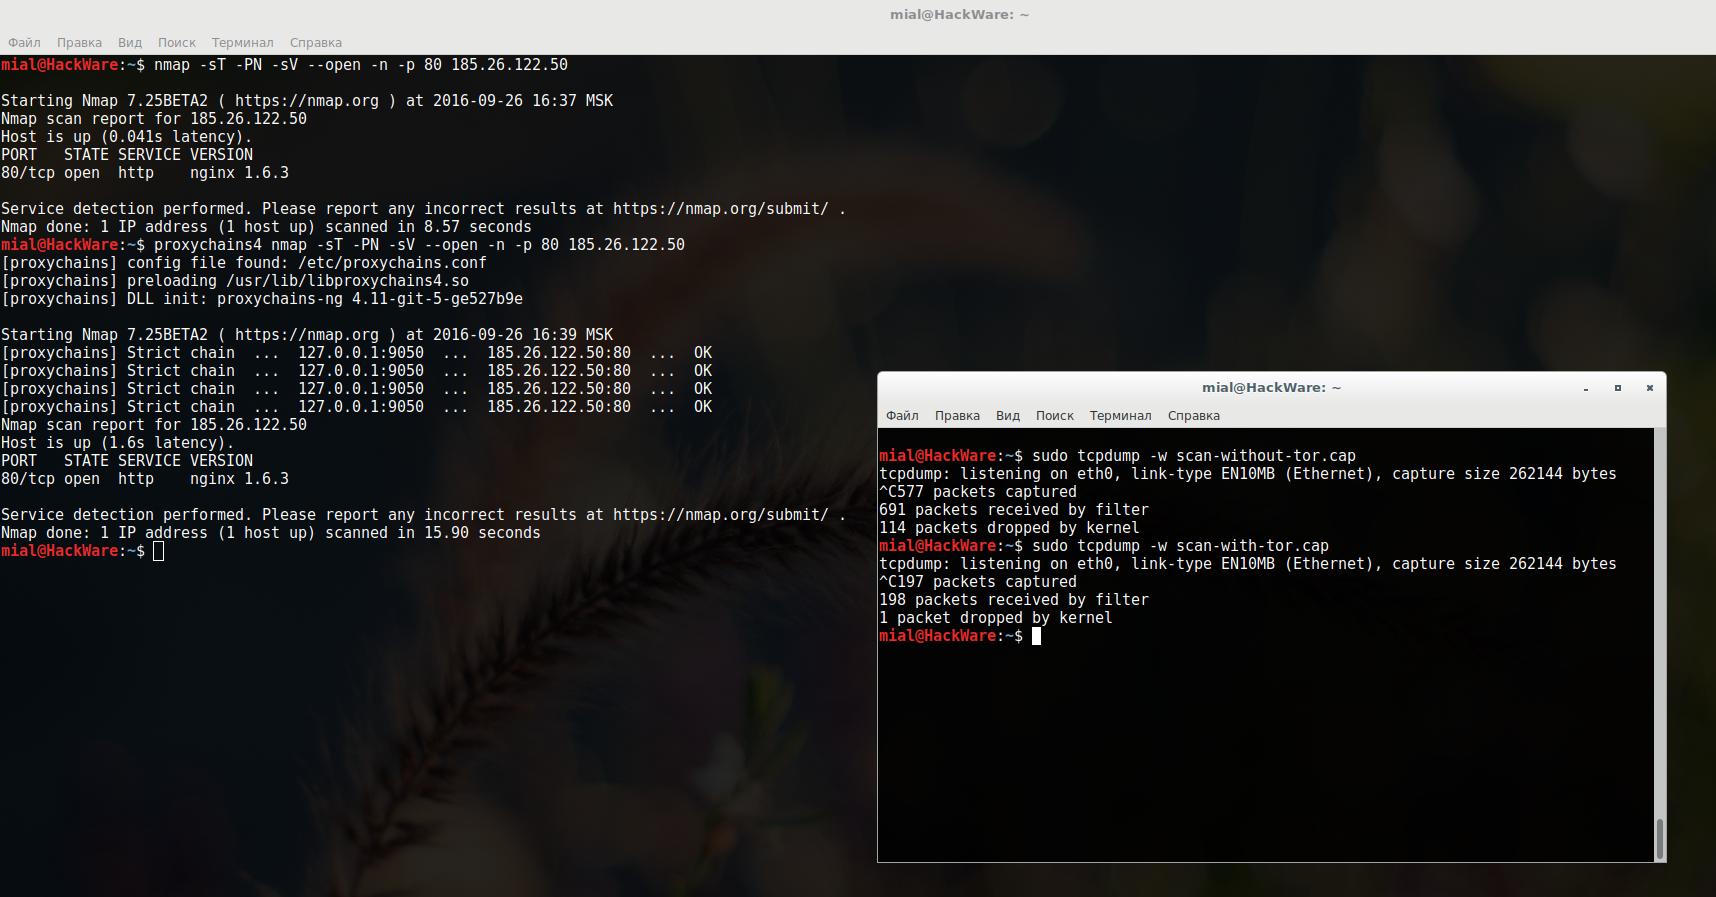Image resolution: width=1716 pixels, height=897 pixels.
Task: Open Справка menu in the maximized background terminal
Action: (x=315, y=42)
